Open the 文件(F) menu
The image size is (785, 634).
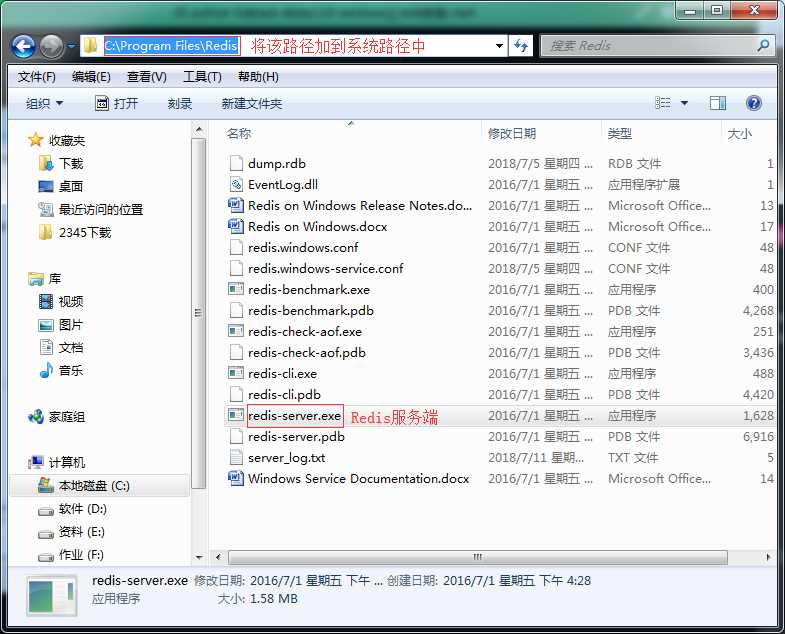pos(37,77)
